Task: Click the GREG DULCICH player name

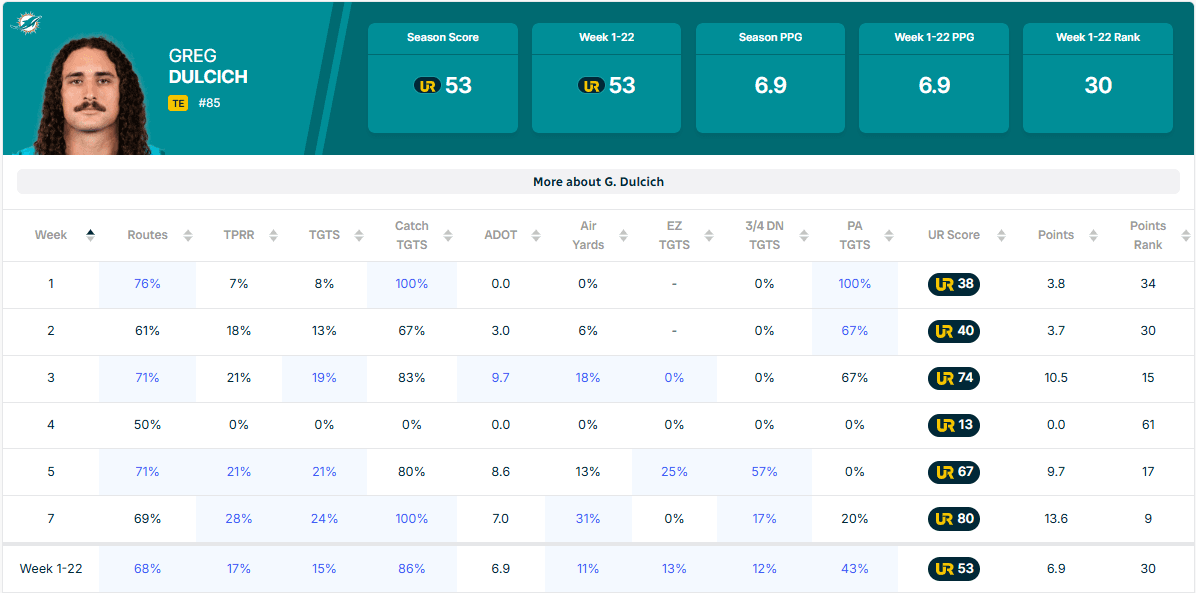Action: [207, 66]
